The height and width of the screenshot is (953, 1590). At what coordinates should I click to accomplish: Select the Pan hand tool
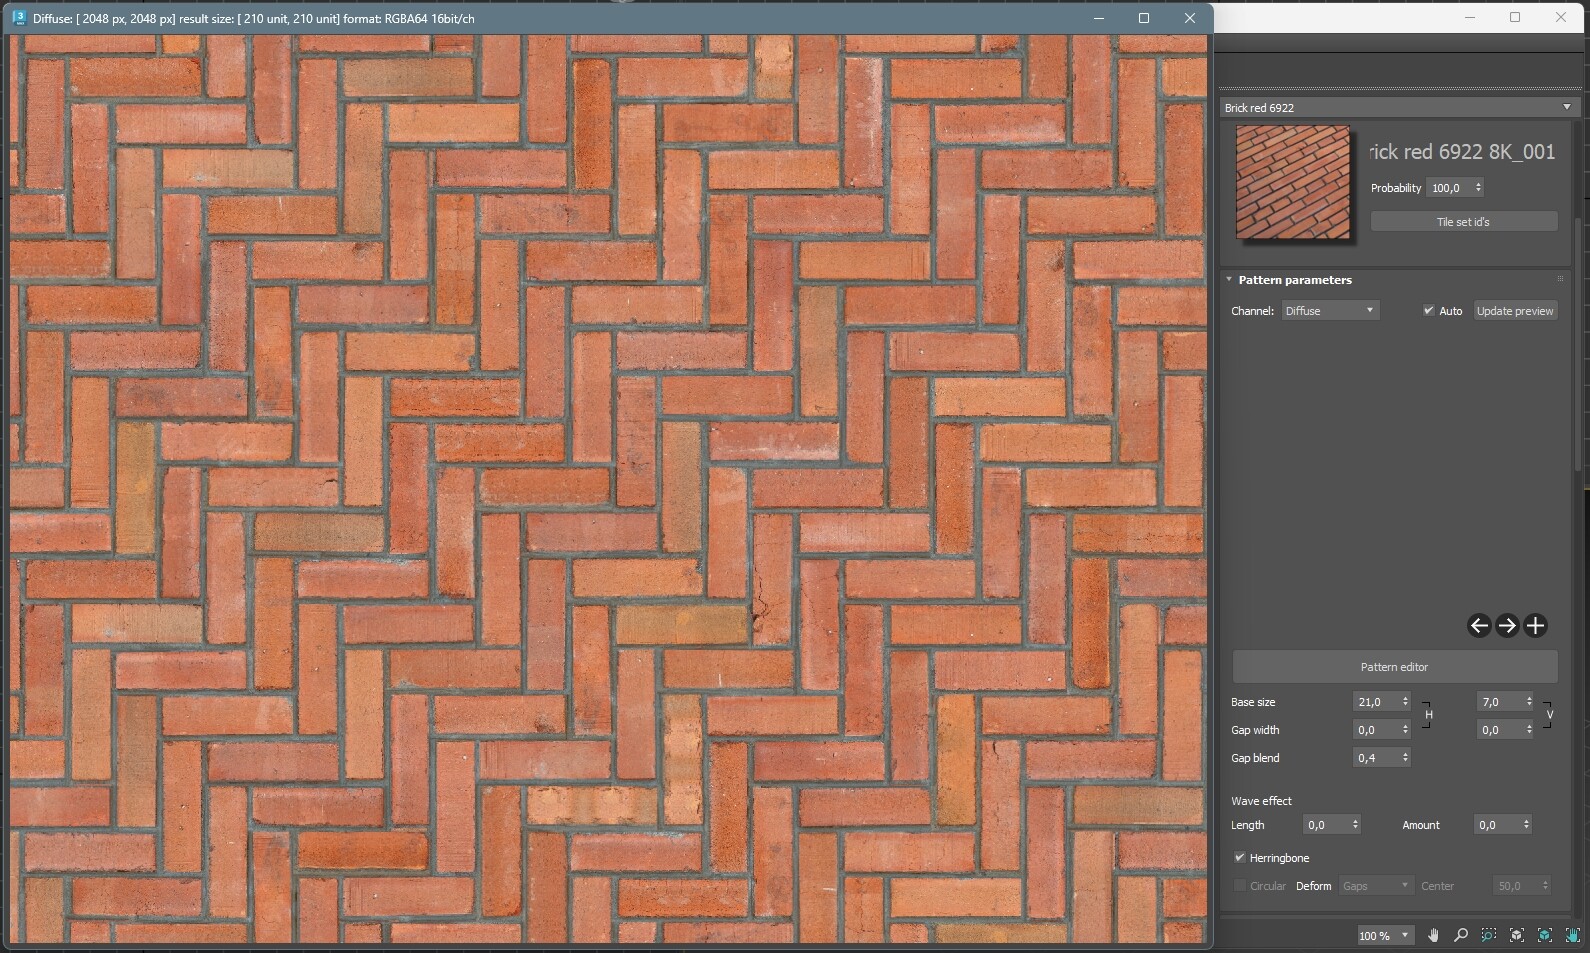(x=1433, y=935)
